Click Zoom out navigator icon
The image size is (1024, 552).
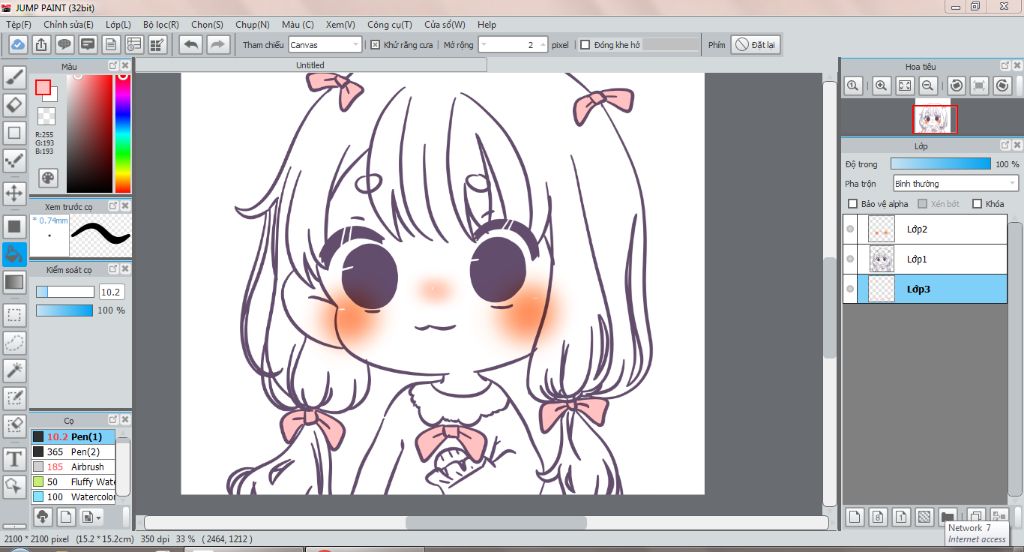click(x=928, y=86)
